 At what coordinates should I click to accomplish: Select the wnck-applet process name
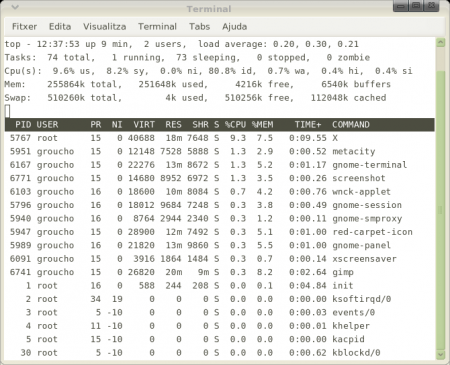coord(361,192)
